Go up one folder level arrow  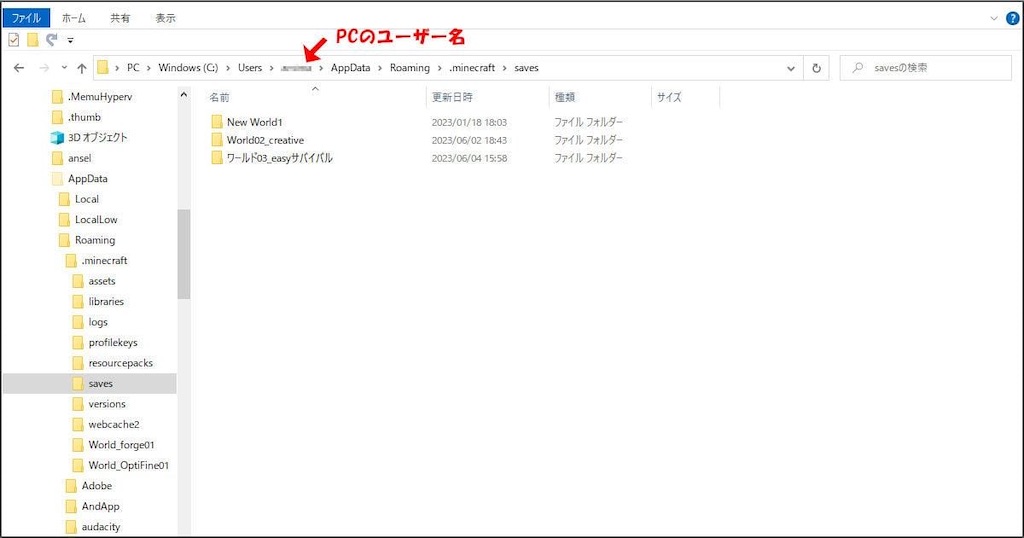tap(82, 68)
